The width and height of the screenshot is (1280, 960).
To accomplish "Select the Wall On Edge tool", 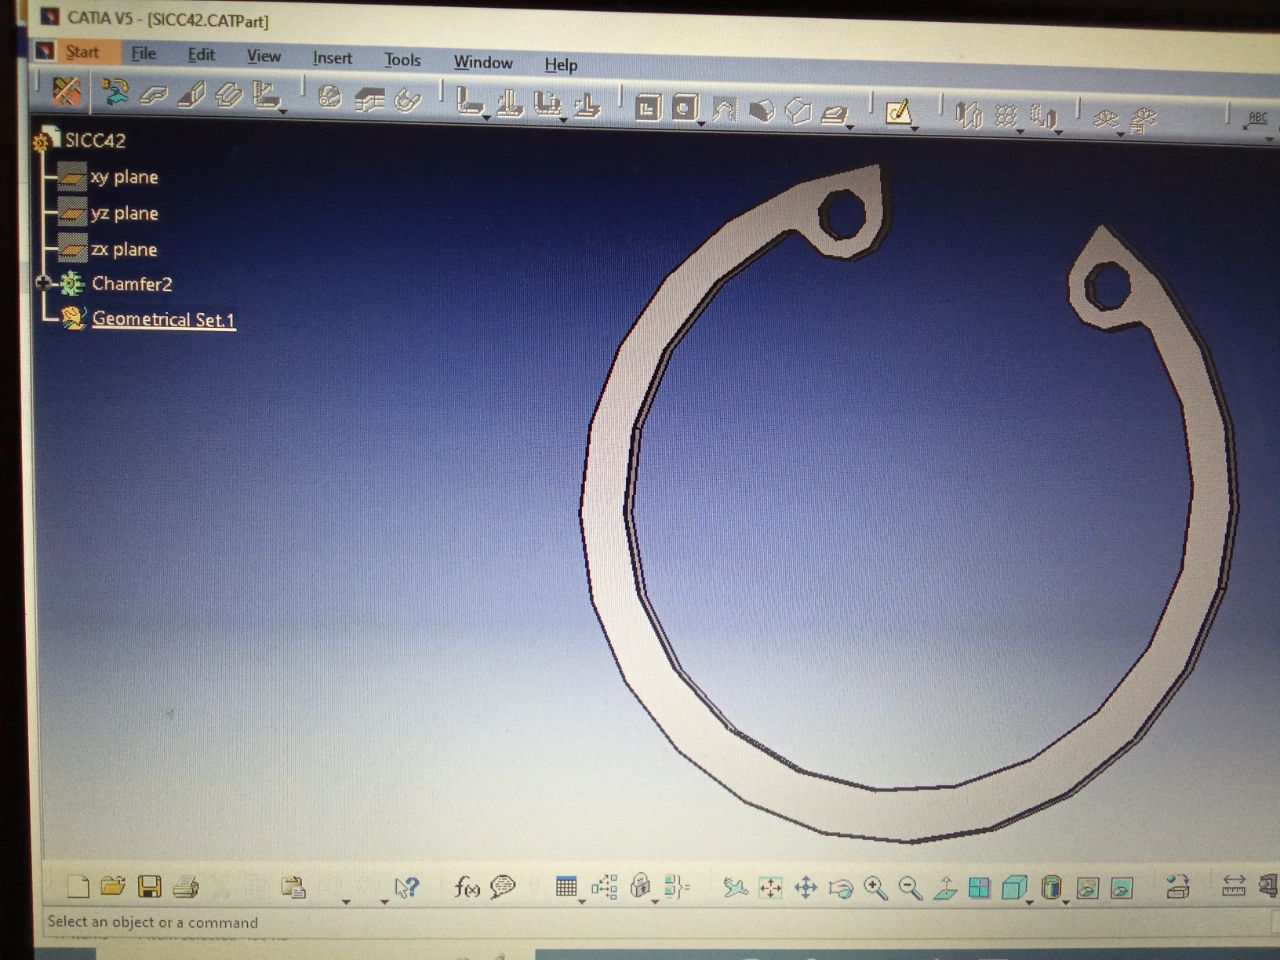I will click(191, 95).
